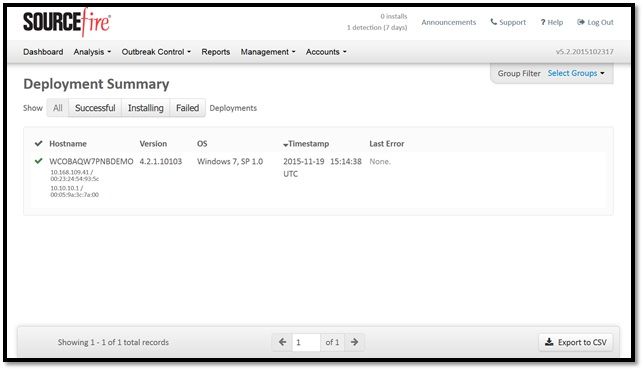This screenshot has width=644, height=371.
Task: Open Select Groups filter dropdown
Action: coord(576,73)
